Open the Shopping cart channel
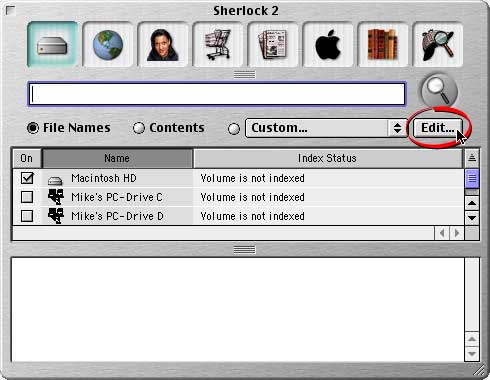This screenshot has height=380, width=490. (x=218, y=44)
